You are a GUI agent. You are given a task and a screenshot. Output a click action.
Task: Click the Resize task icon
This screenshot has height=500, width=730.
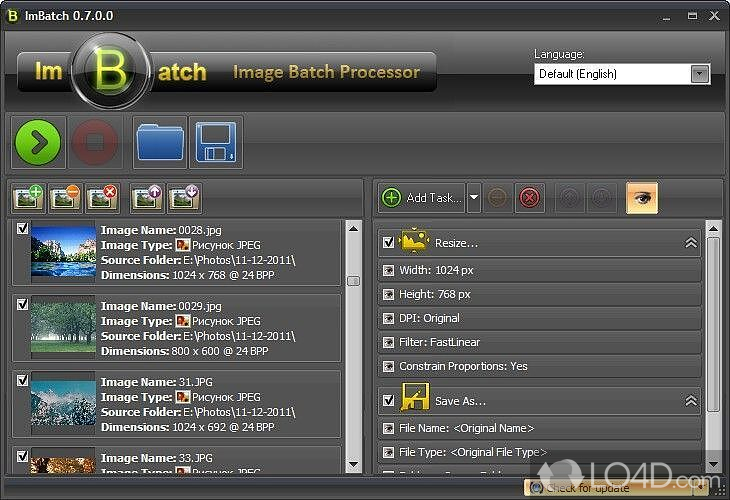(414, 241)
